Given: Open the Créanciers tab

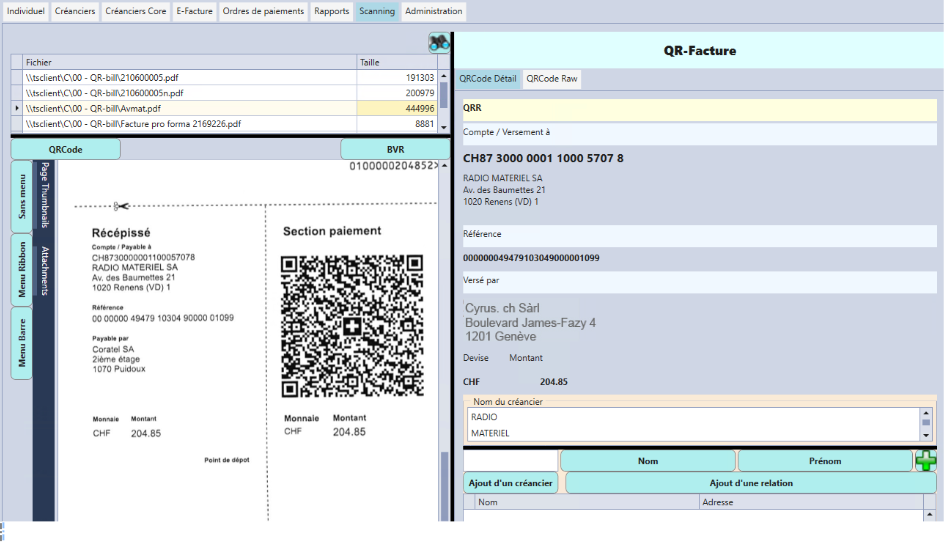Looking at the screenshot, I should click(75, 11).
